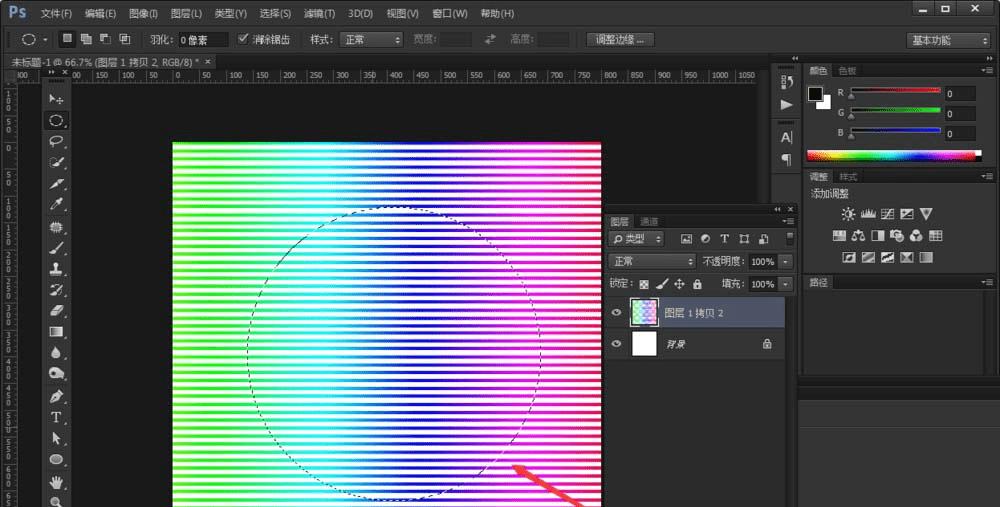Image resolution: width=1000 pixels, height=507 pixels.
Task: Open the 图像(I) menu
Action: click(x=143, y=13)
